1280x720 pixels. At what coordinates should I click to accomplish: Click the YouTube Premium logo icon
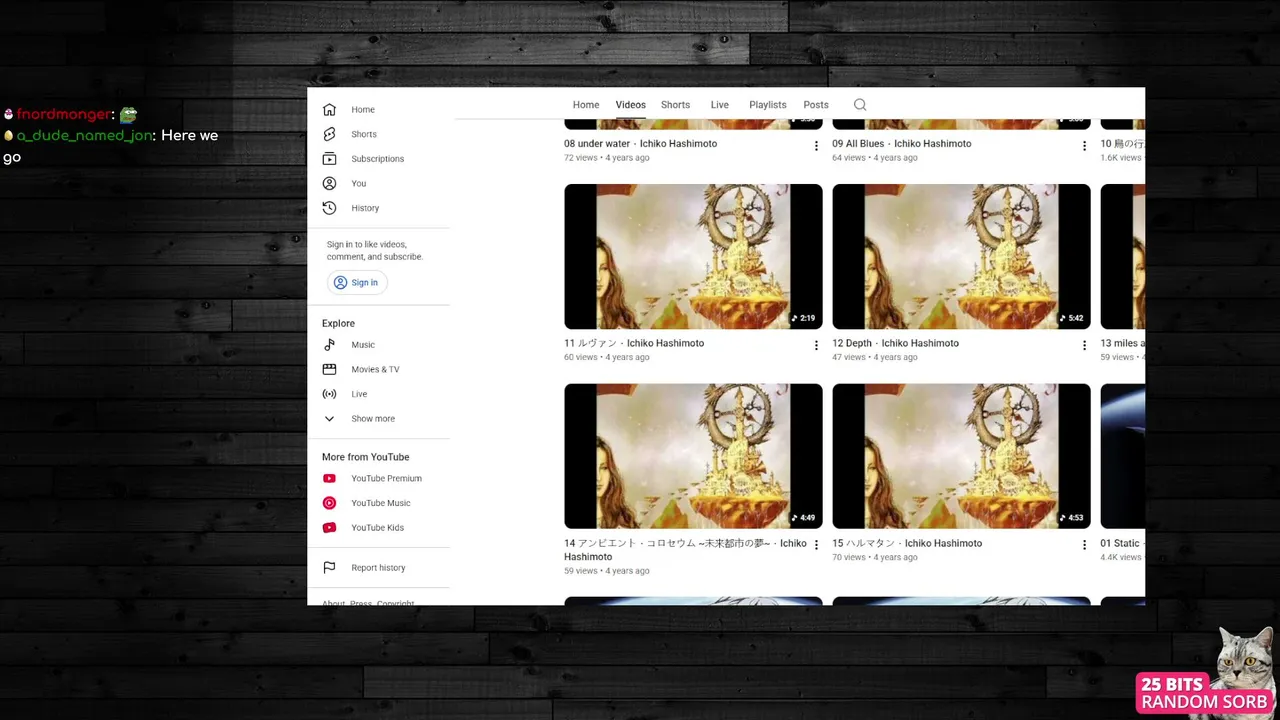click(x=329, y=478)
